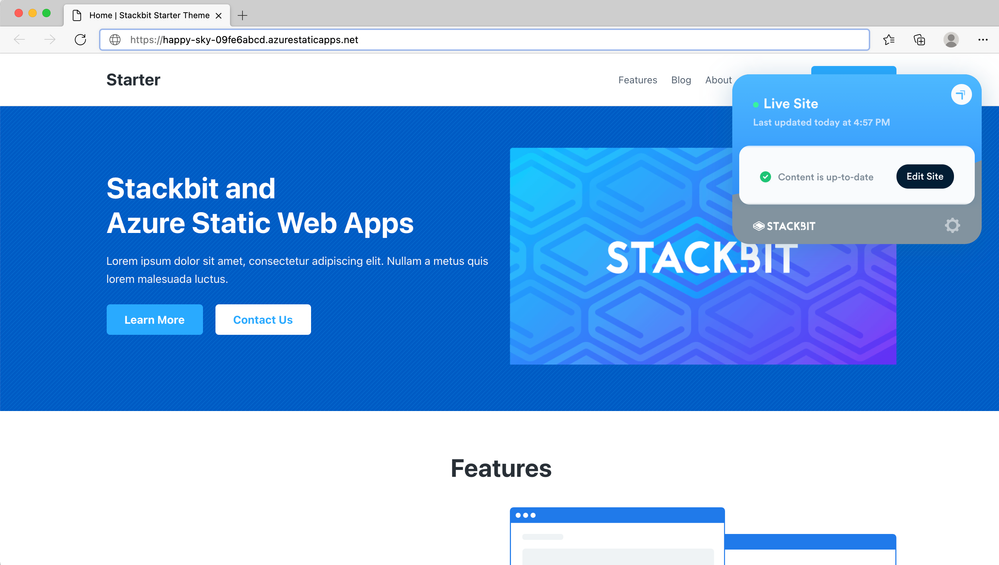The width and height of the screenshot is (999, 565).
Task: Open a new browser tab with plus
Action: click(x=242, y=15)
